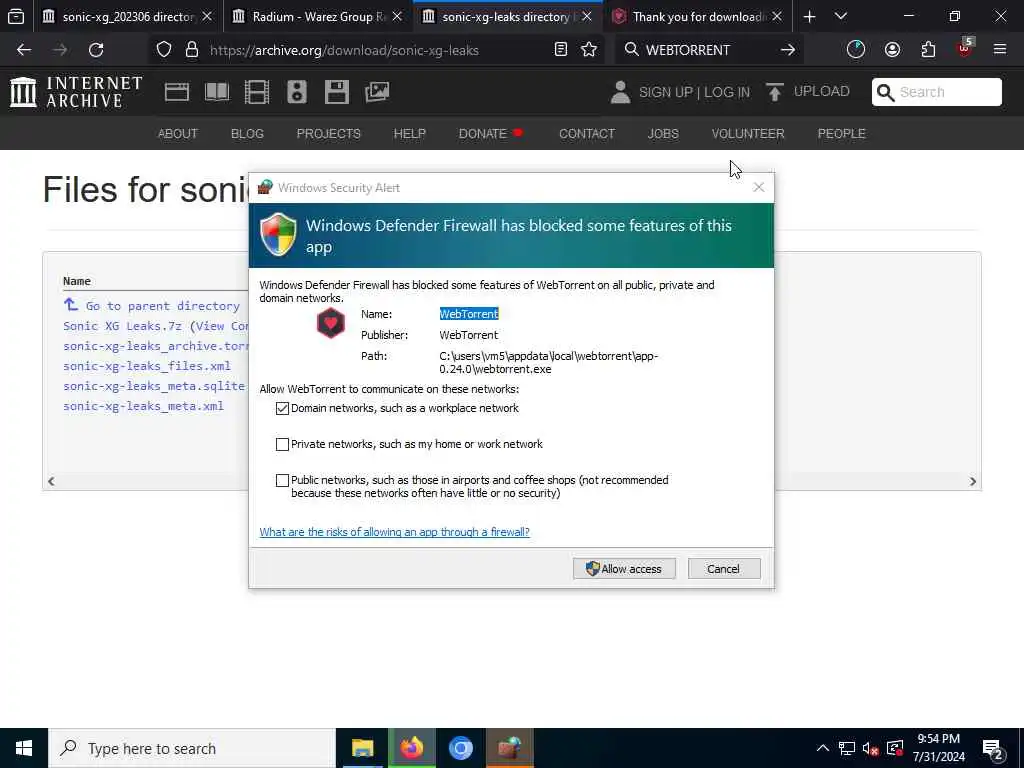Click the Upload arrow icon
Image resolution: width=1024 pixels, height=768 pixels.
click(775, 92)
